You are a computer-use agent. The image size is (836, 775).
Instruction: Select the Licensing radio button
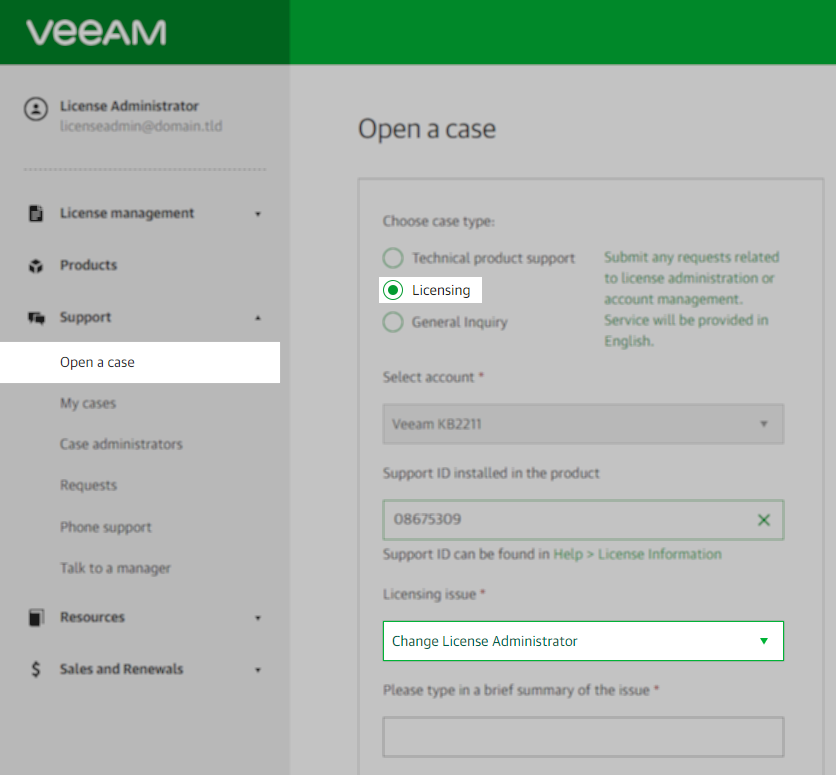393,290
